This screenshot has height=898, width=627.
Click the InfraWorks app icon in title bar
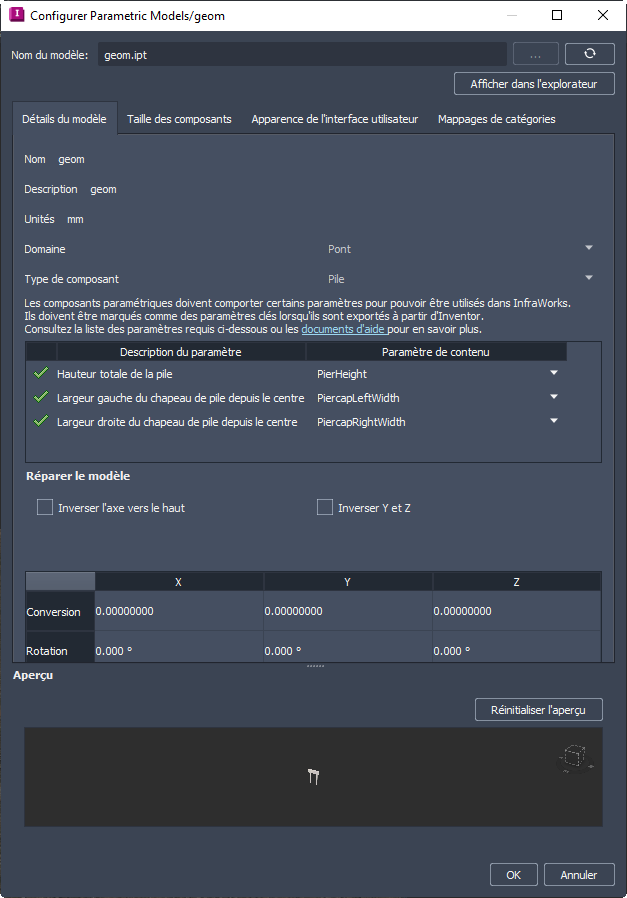(x=16, y=15)
